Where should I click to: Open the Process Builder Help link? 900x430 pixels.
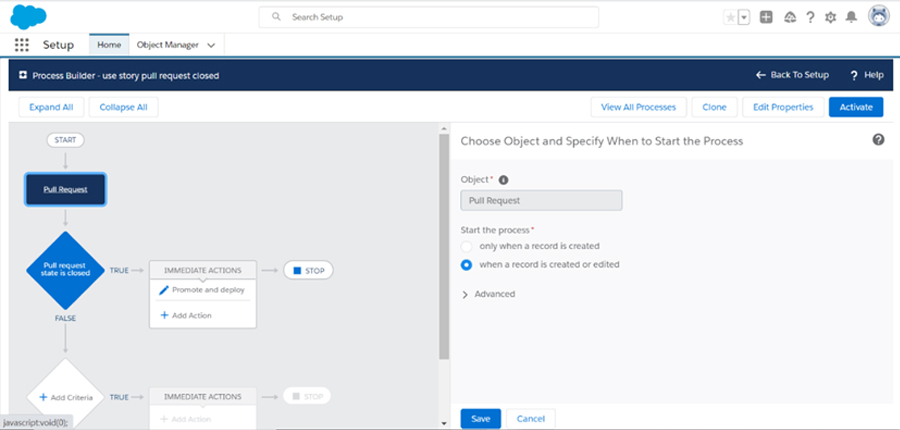tap(867, 75)
